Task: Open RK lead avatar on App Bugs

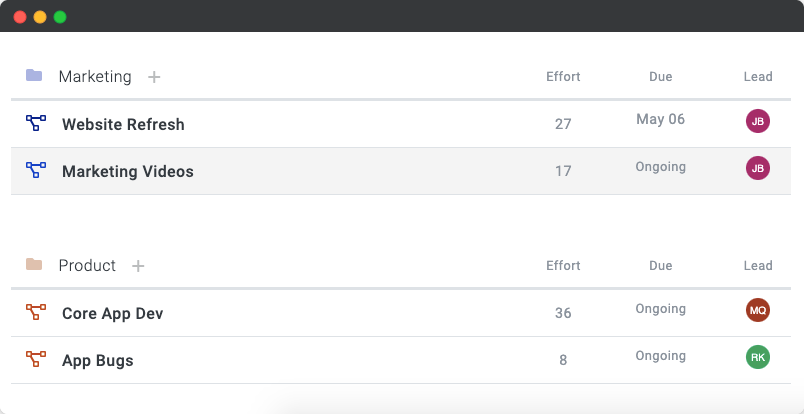Action: (x=757, y=357)
